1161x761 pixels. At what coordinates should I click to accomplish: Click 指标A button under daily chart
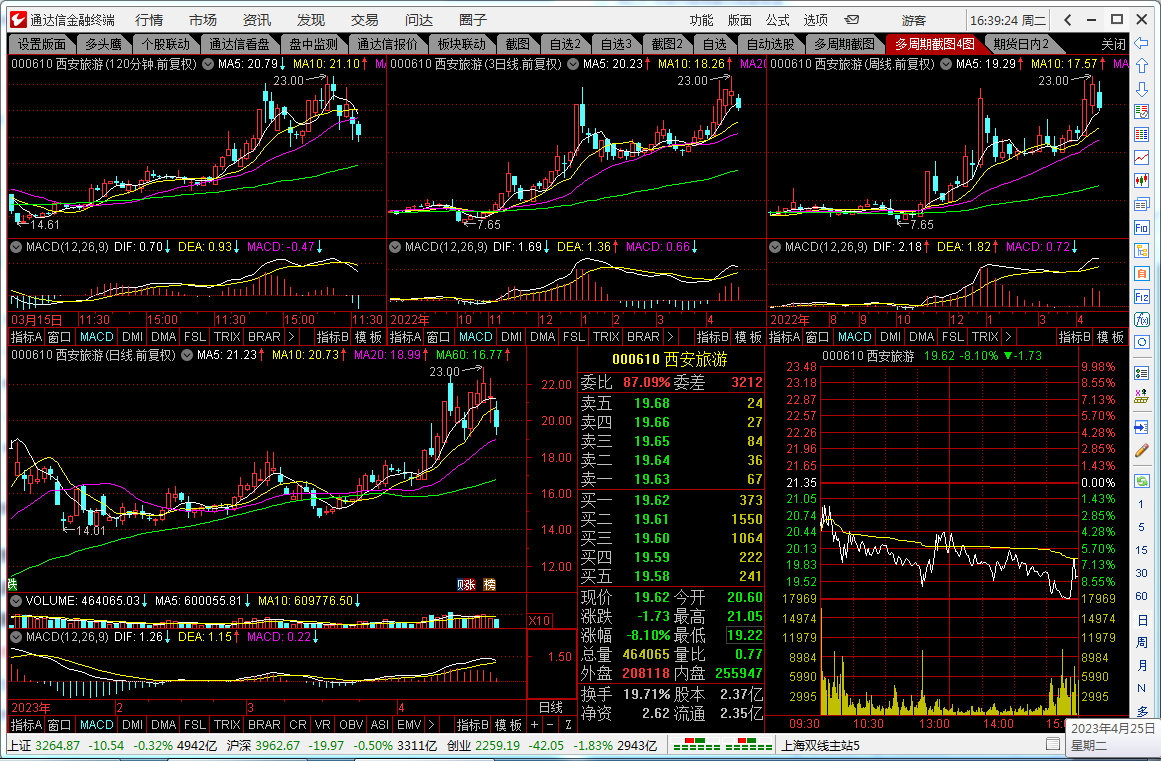[27, 725]
